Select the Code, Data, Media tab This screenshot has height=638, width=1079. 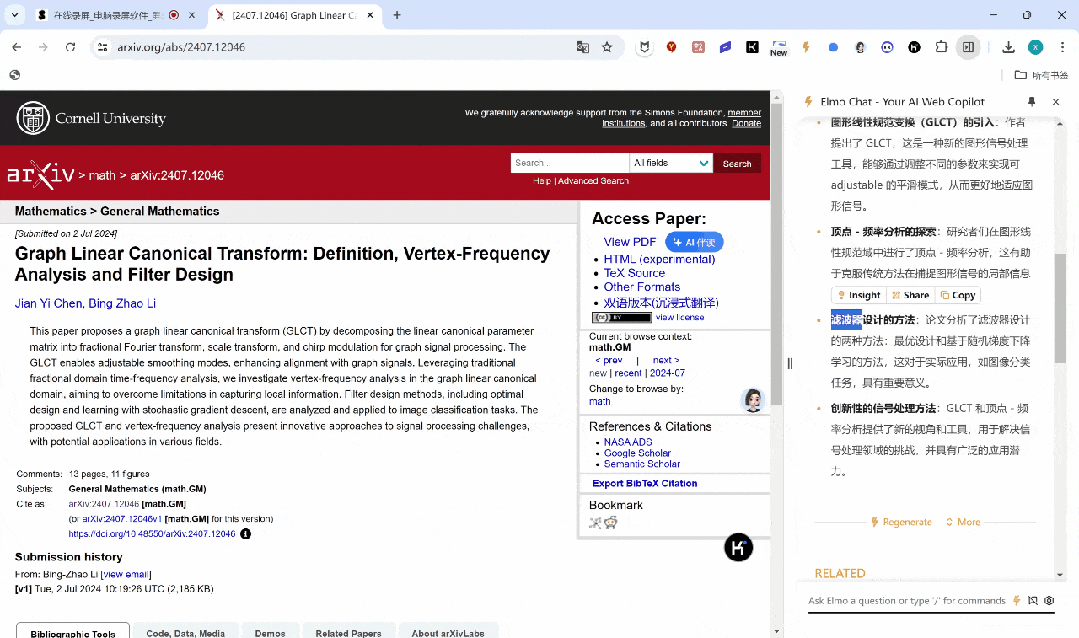[185, 632]
